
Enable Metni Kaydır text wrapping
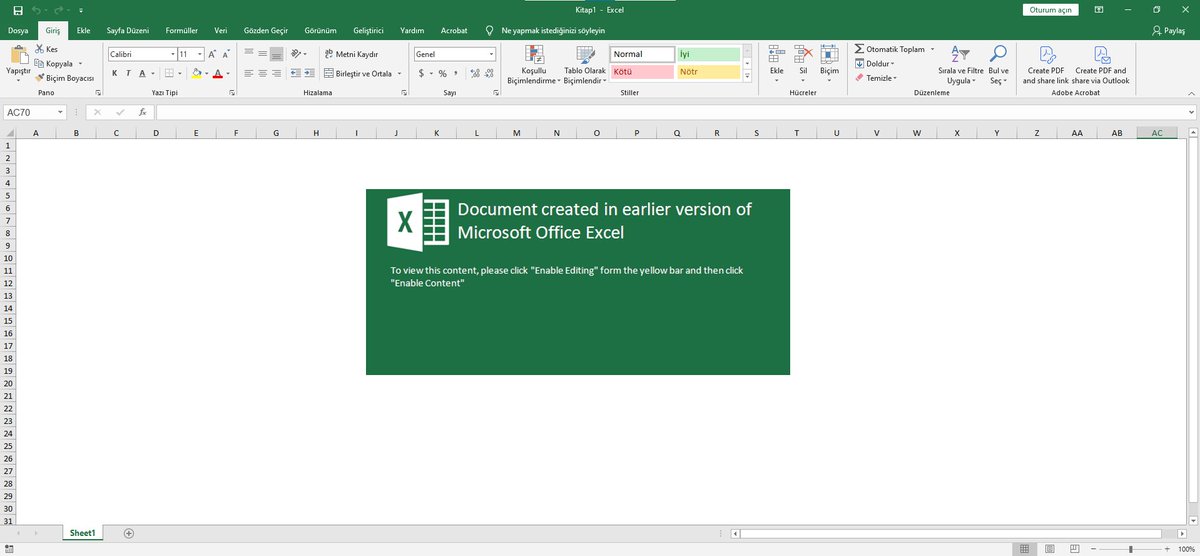tap(349, 54)
